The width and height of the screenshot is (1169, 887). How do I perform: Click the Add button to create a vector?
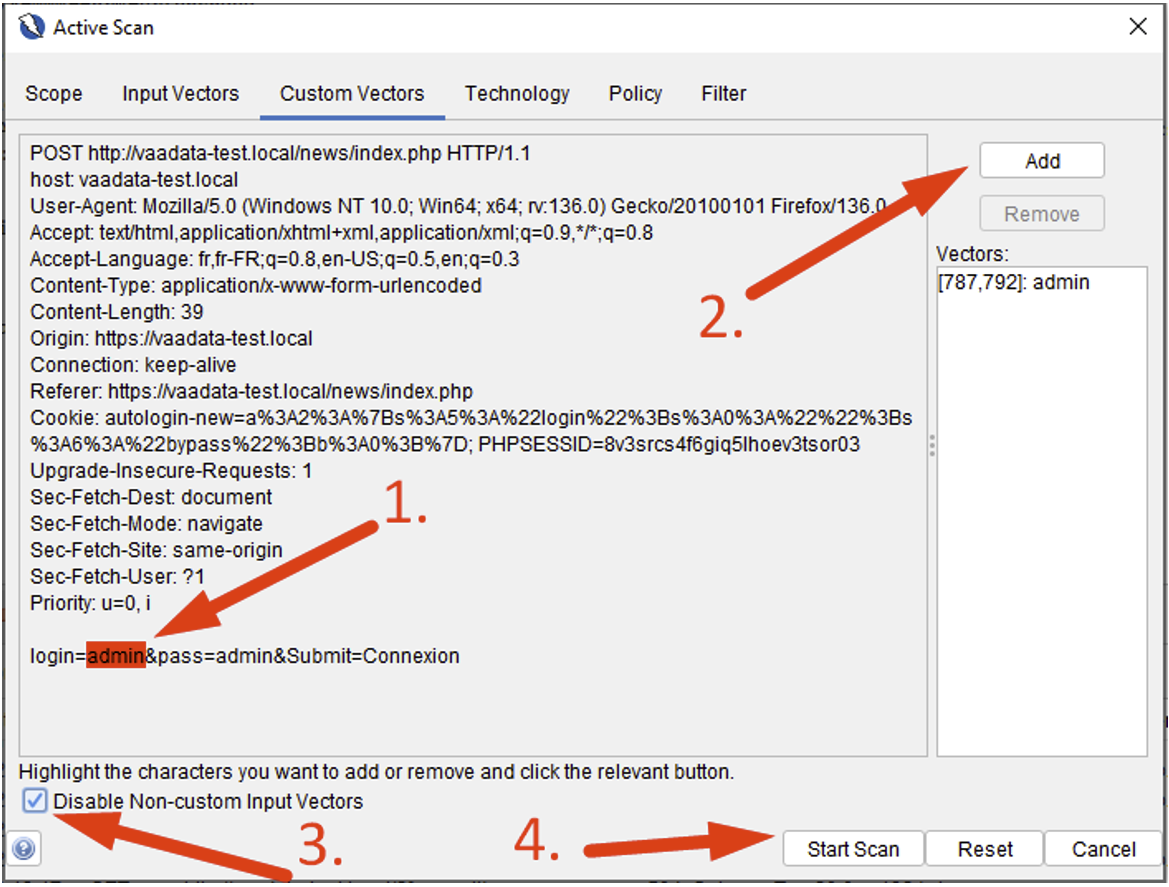point(1041,160)
